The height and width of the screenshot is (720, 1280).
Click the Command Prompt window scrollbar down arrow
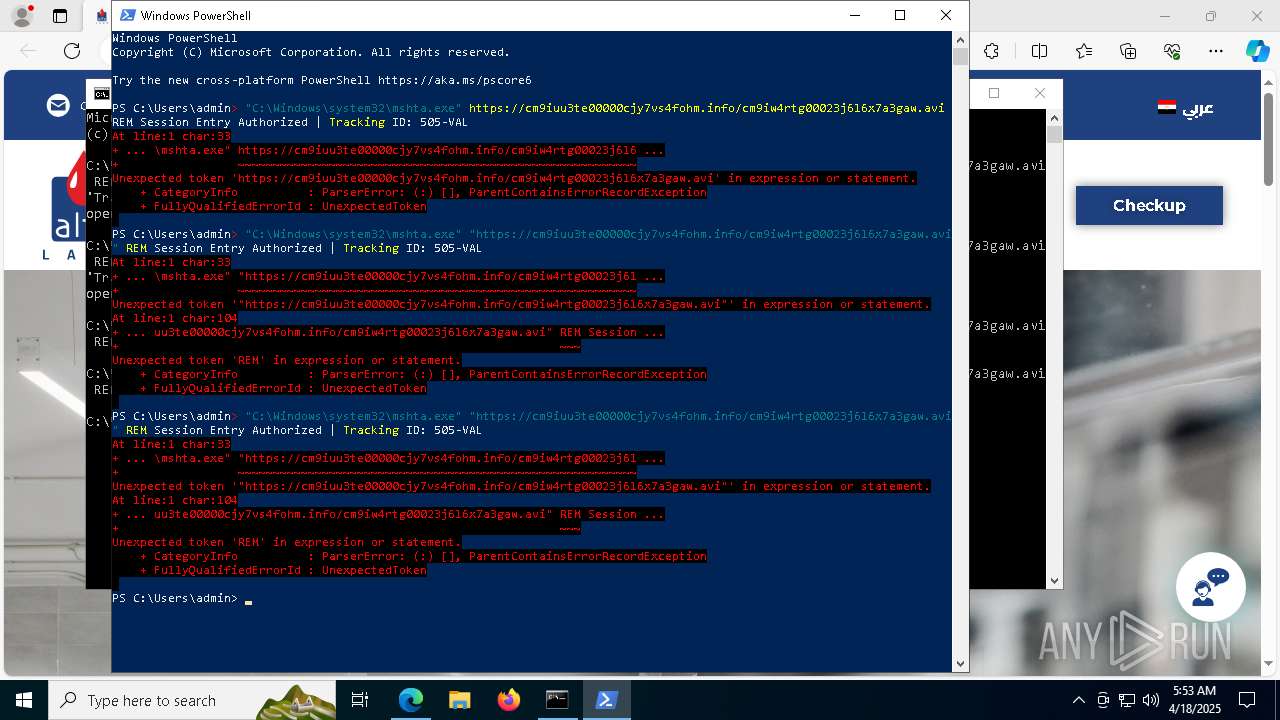point(1054,580)
